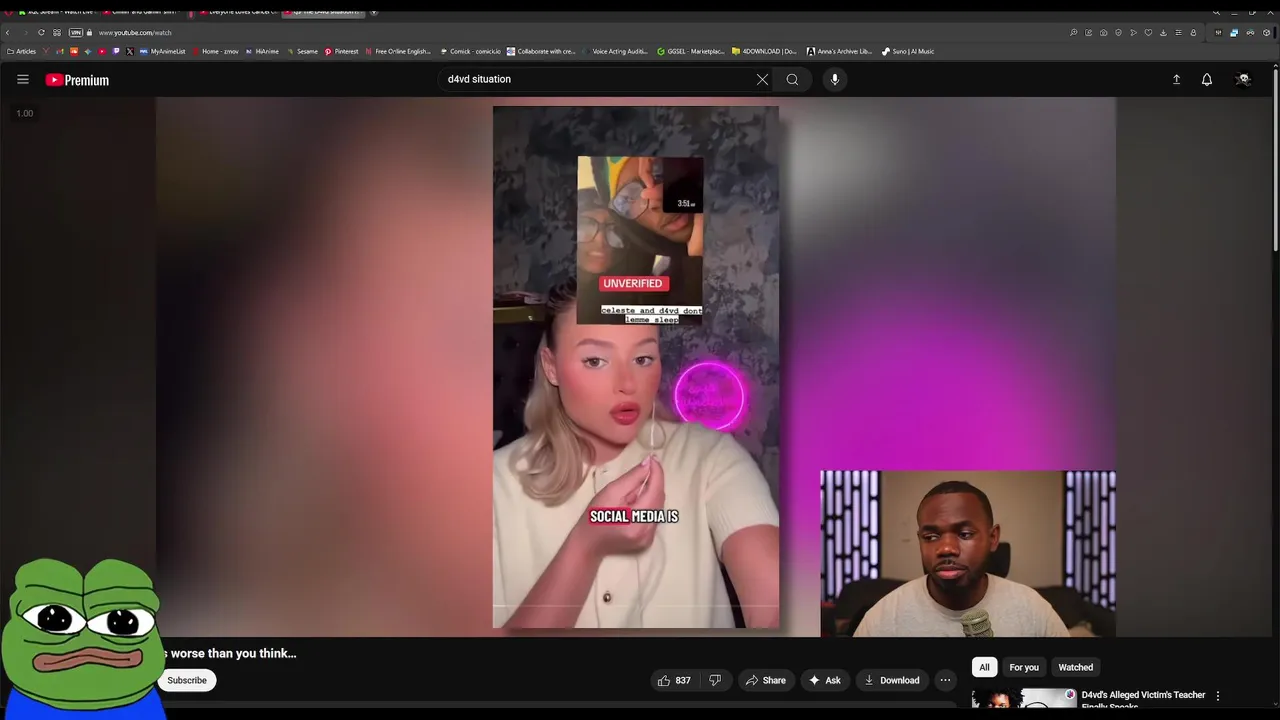This screenshot has width=1280, height=720.
Task: Open the Sesame bookmark
Action: click(301, 51)
